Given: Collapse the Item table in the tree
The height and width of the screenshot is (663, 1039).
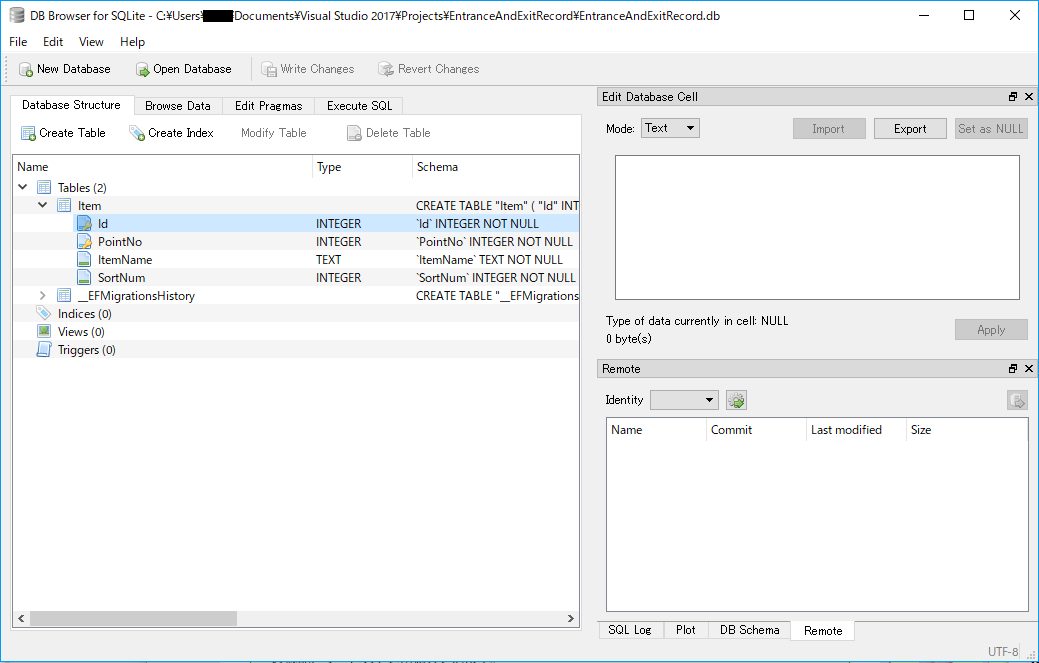Looking at the screenshot, I should coord(42,205).
